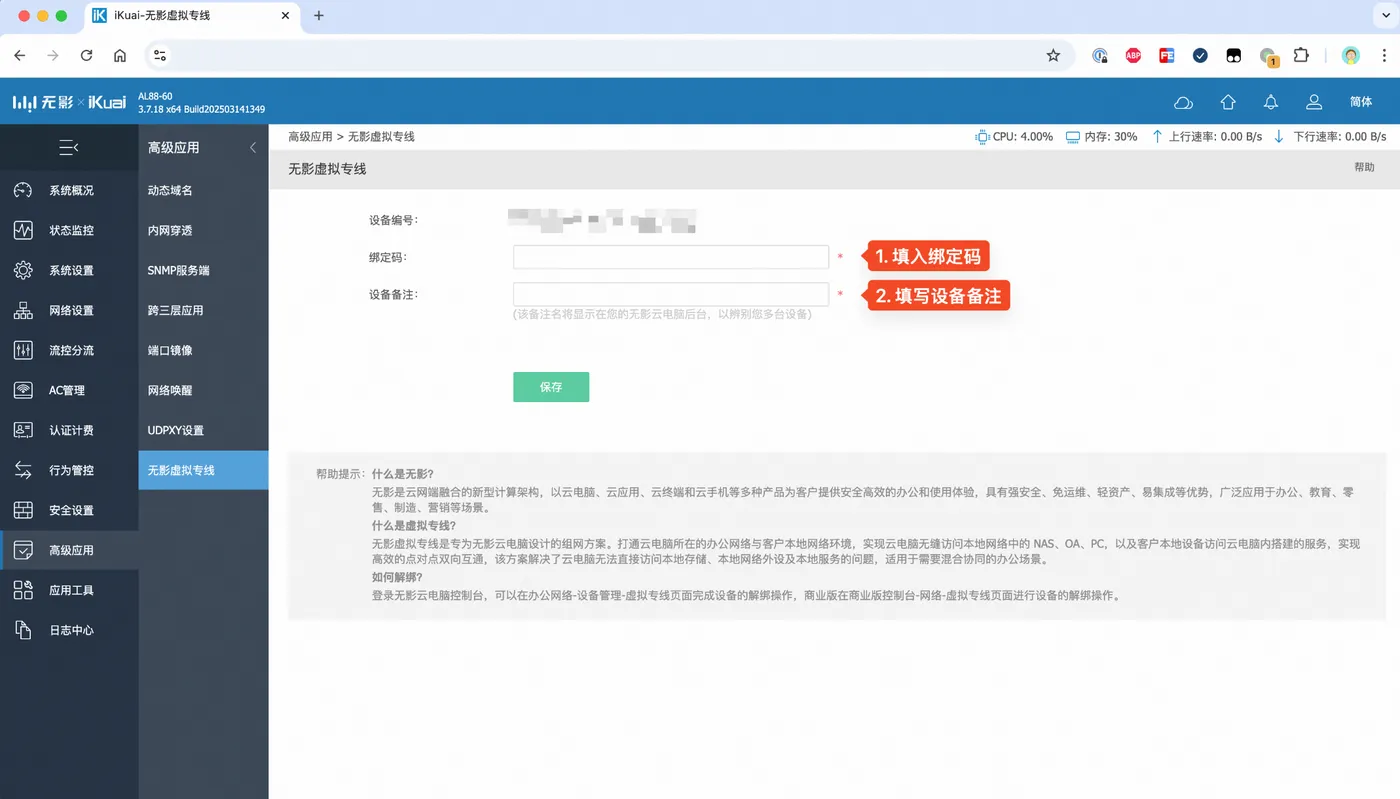Click the 应用工具 grid icon
This screenshot has height=799, width=1400.
(x=23, y=590)
